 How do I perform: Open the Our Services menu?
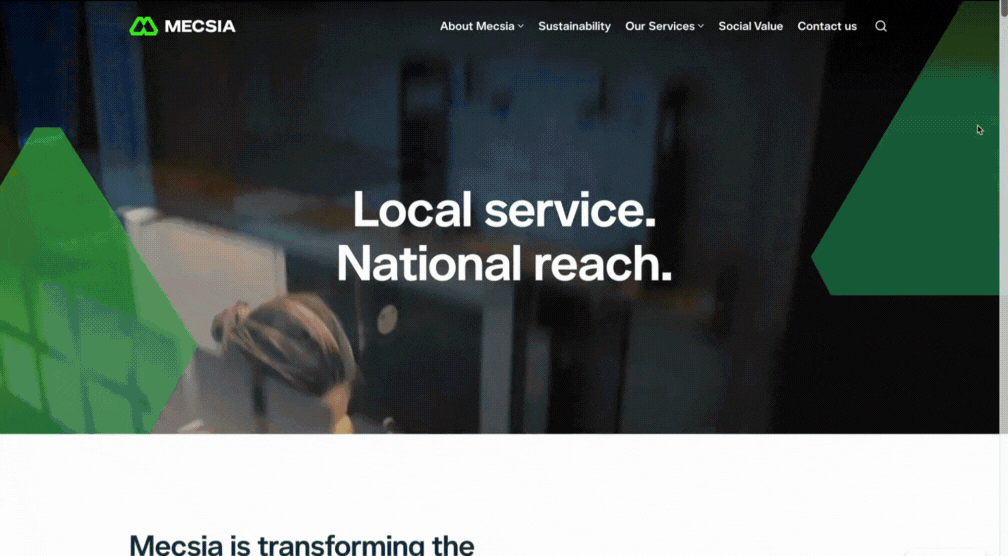click(x=660, y=26)
